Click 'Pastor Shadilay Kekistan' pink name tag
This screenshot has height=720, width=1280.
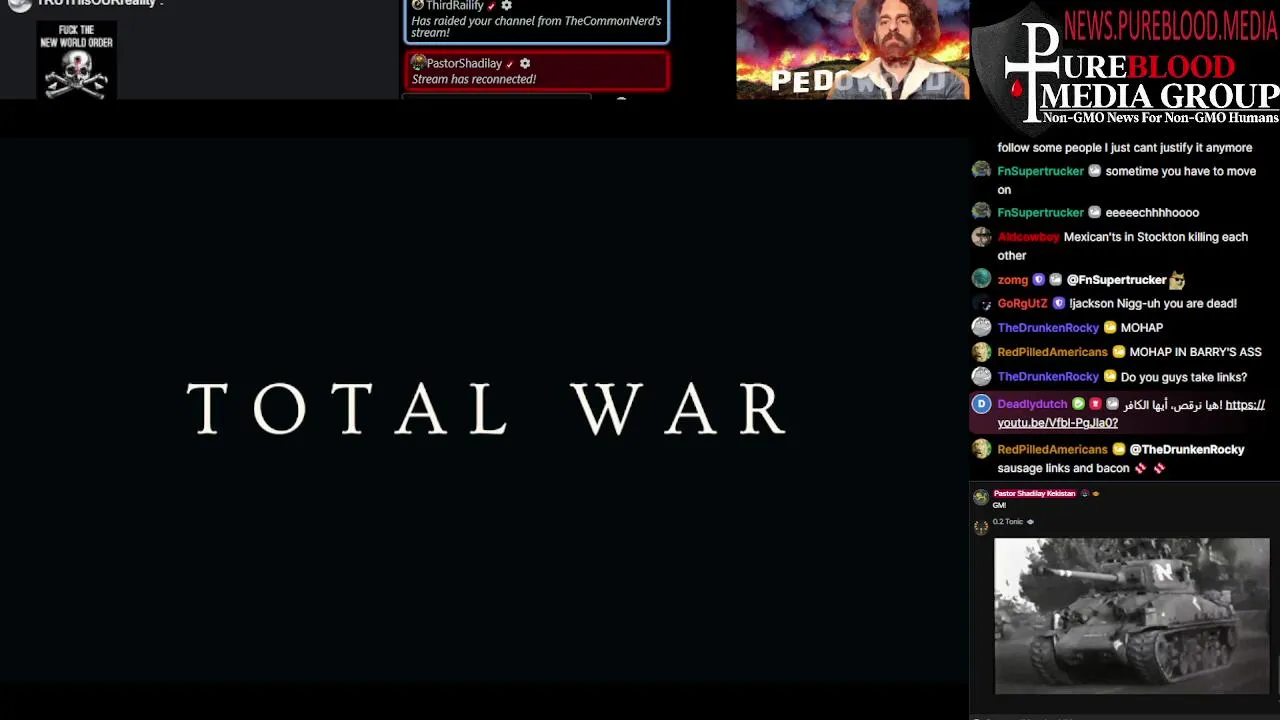tap(1034, 493)
